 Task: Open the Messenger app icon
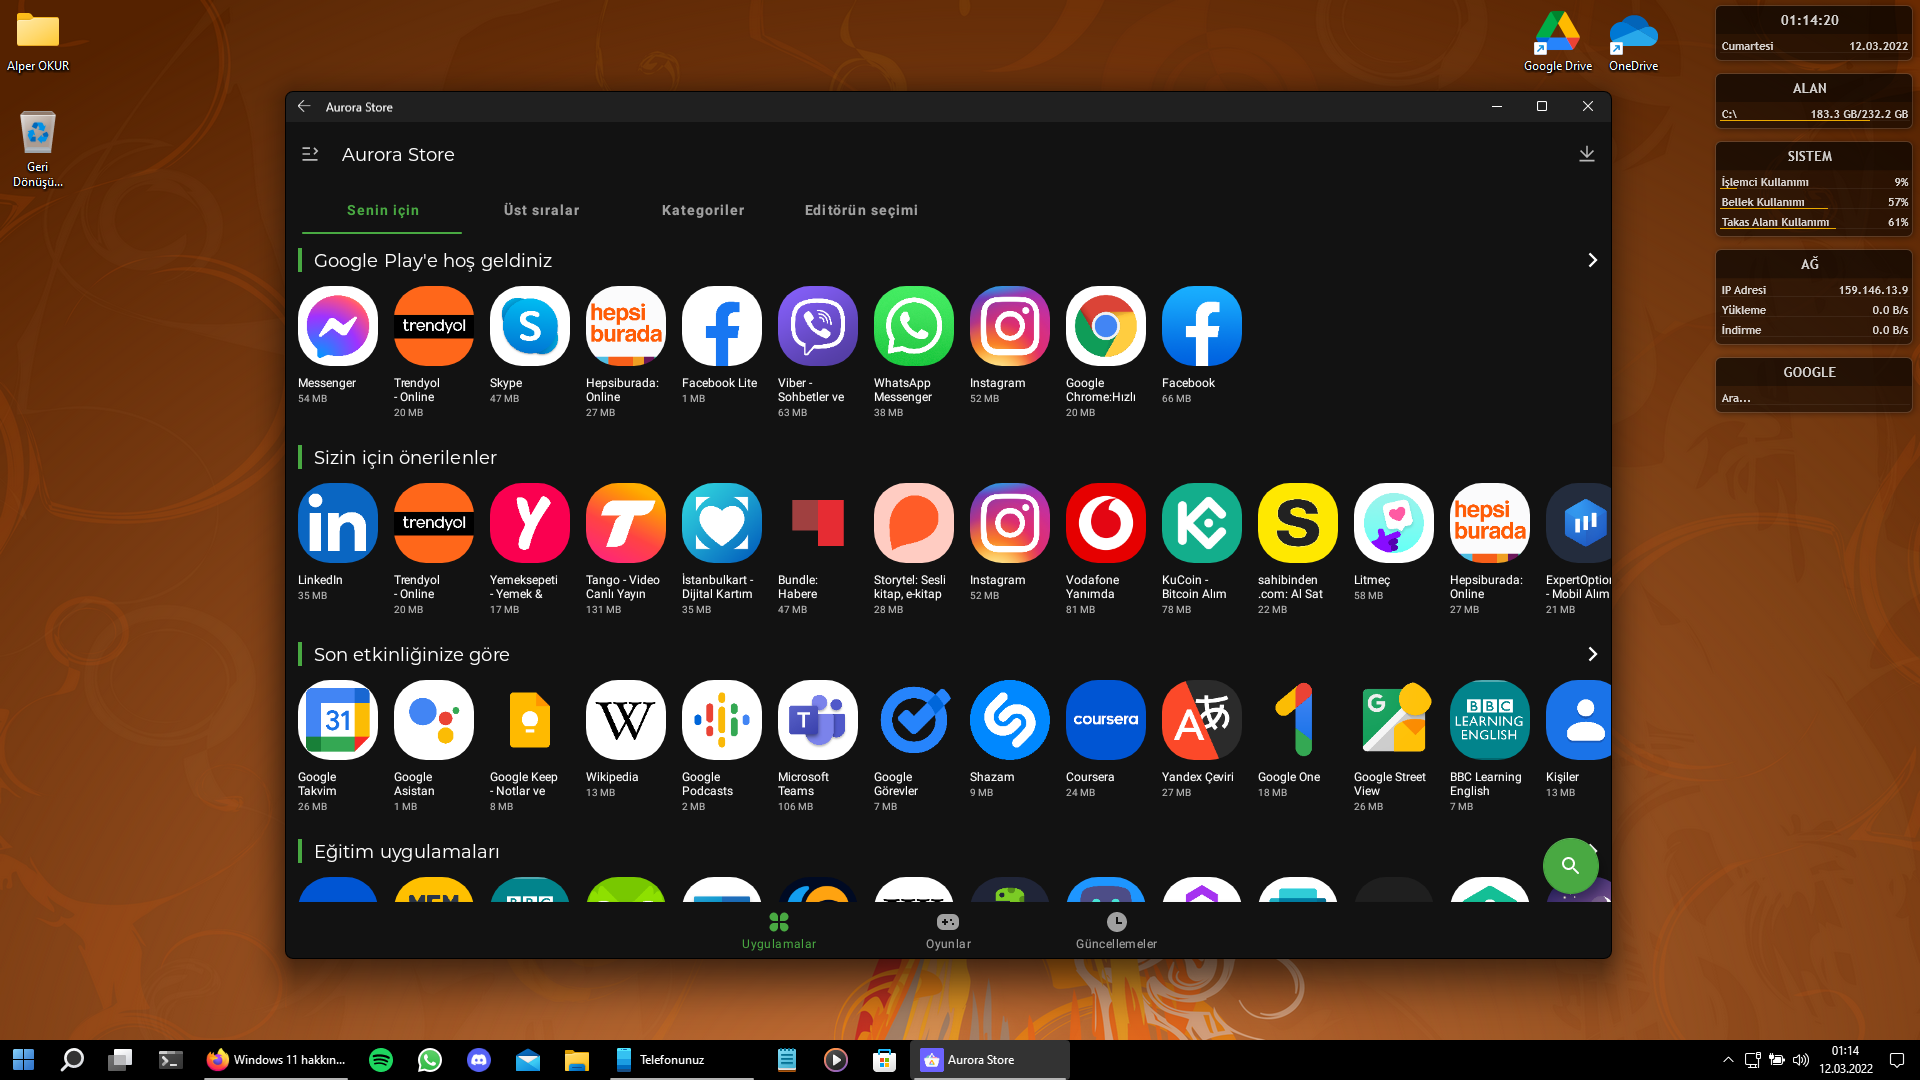[x=337, y=326]
